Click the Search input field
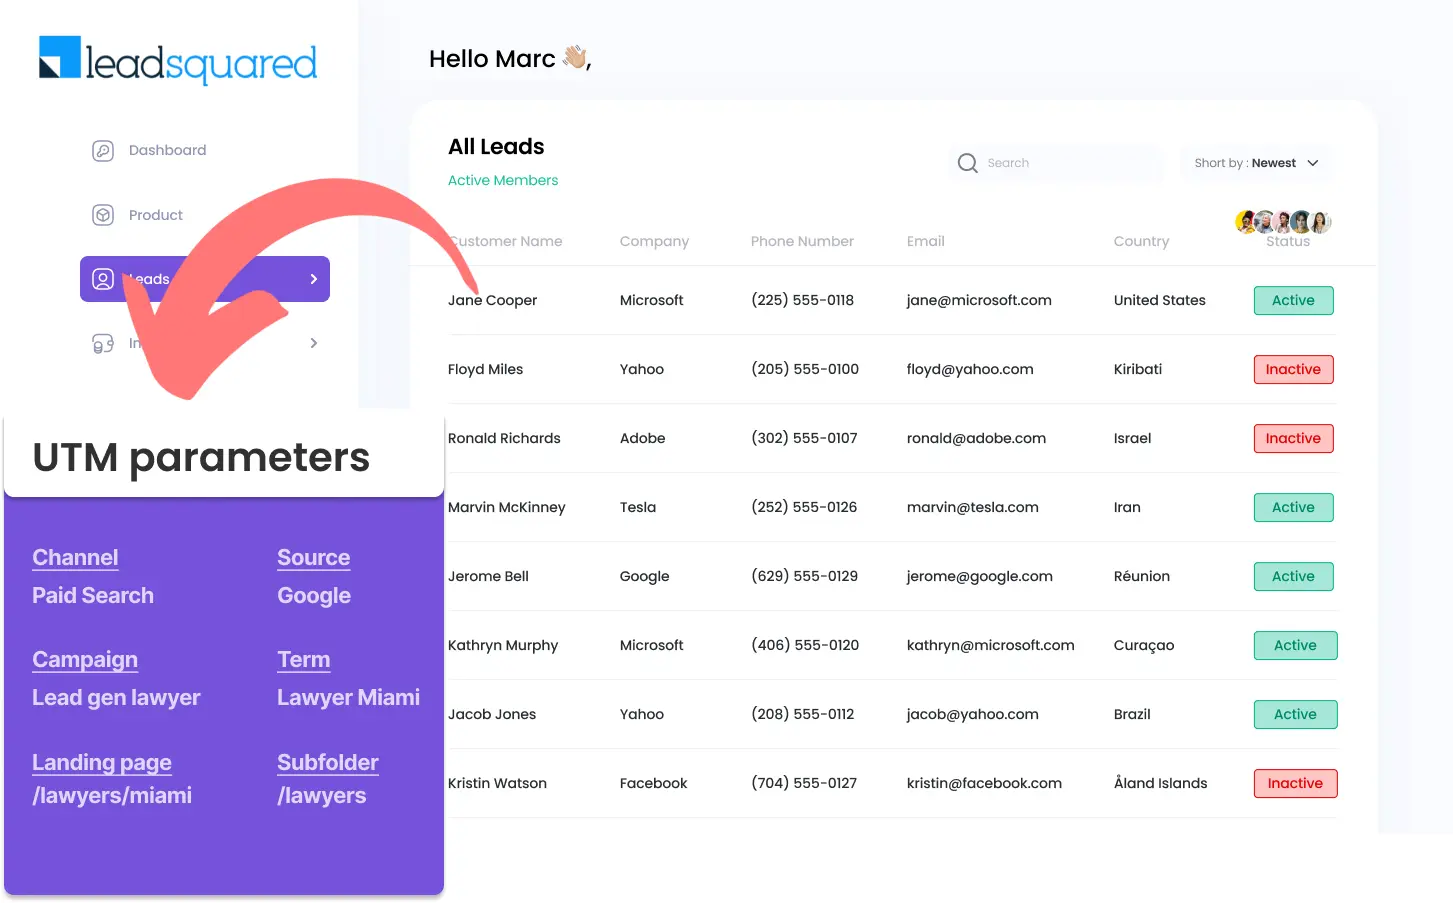This screenshot has width=1453, height=903. 1057,163
